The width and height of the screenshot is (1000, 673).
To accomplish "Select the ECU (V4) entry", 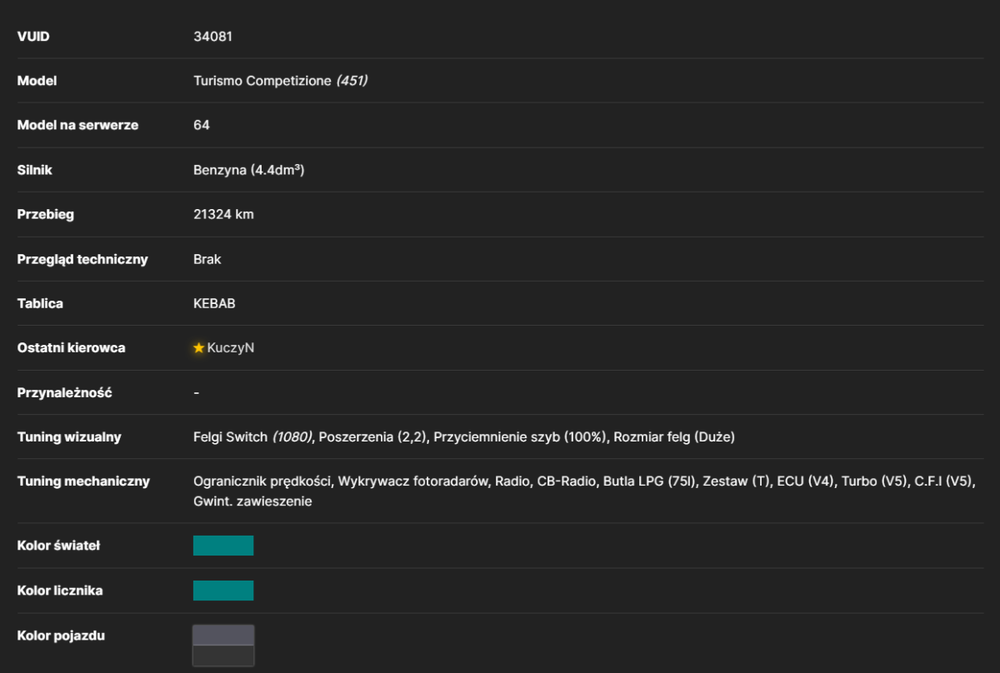I will (x=805, y=482).
